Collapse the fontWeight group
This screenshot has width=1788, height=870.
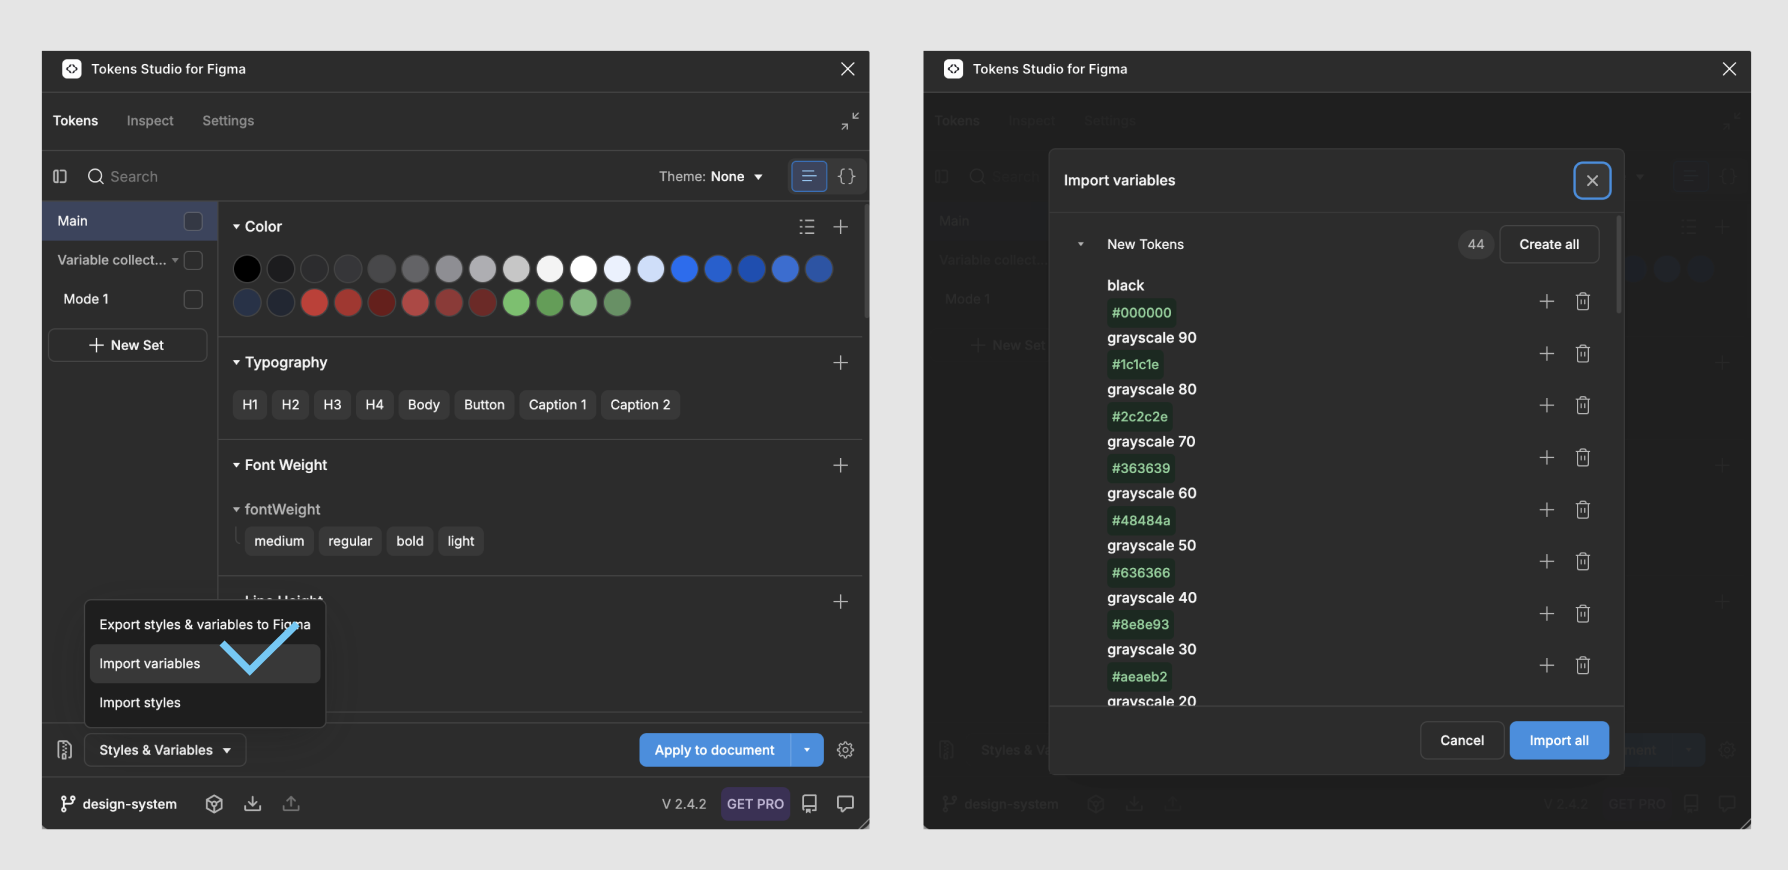(237, 509)
